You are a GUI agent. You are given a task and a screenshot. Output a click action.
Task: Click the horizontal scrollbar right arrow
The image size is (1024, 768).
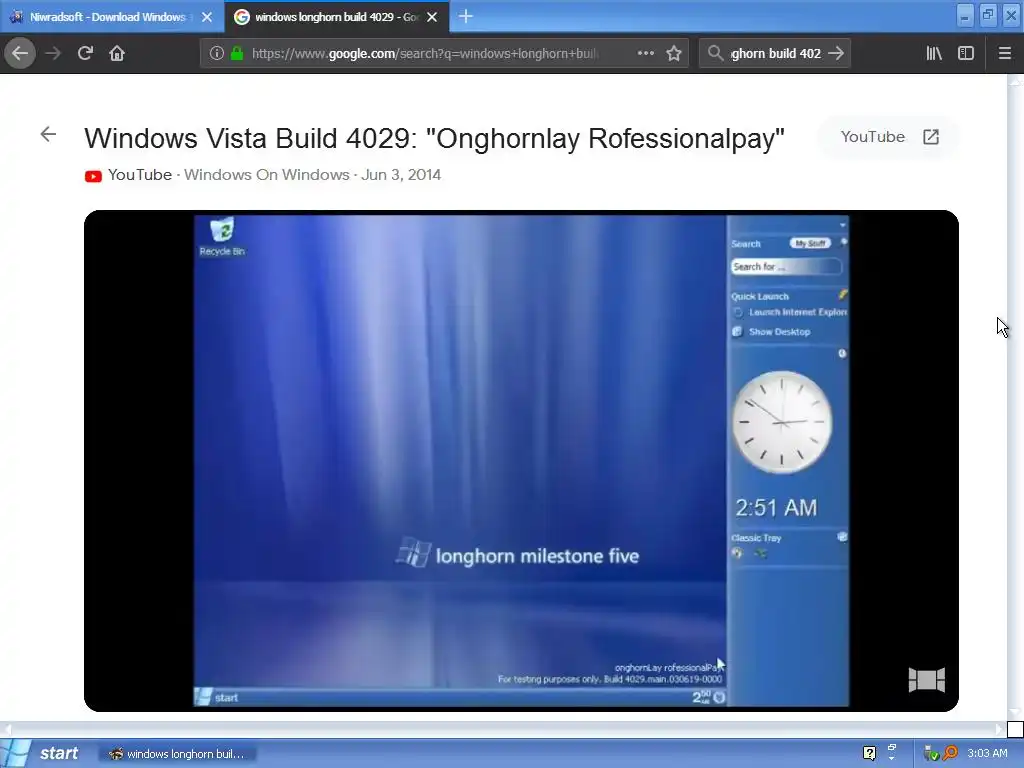point(1000,729)
